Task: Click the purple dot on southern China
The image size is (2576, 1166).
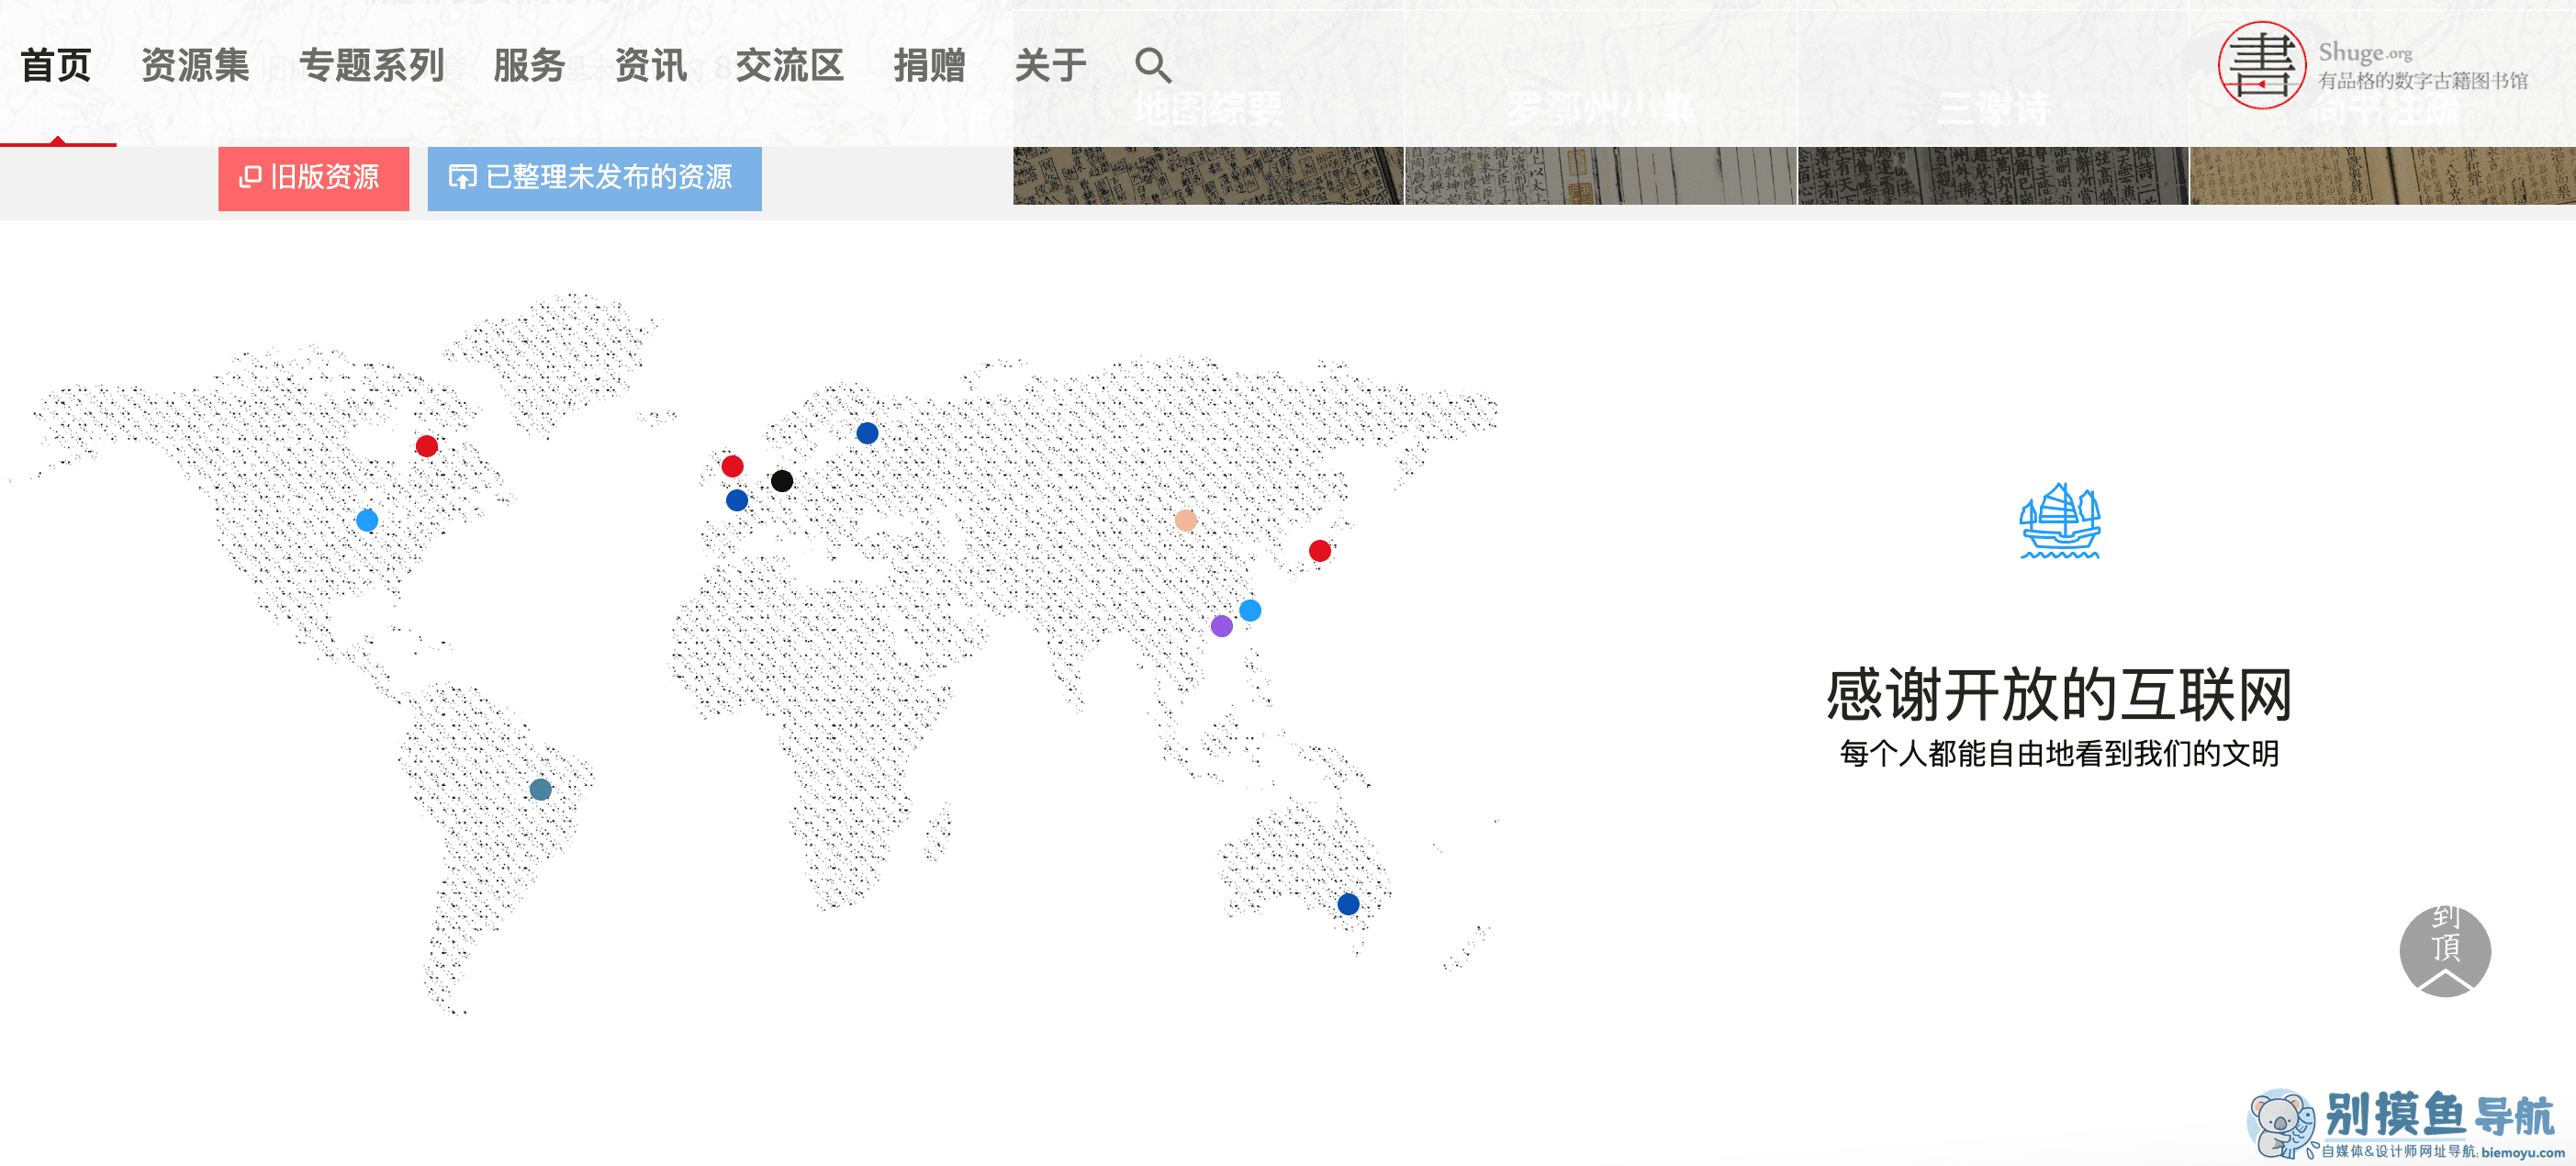Action: (x=1221, y=626)
